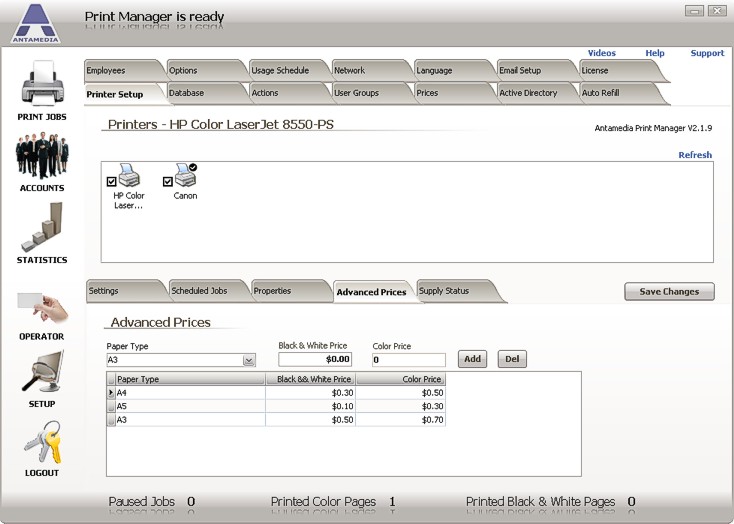Click the Del price button
734x524 pixels.
tap(512, 359)
